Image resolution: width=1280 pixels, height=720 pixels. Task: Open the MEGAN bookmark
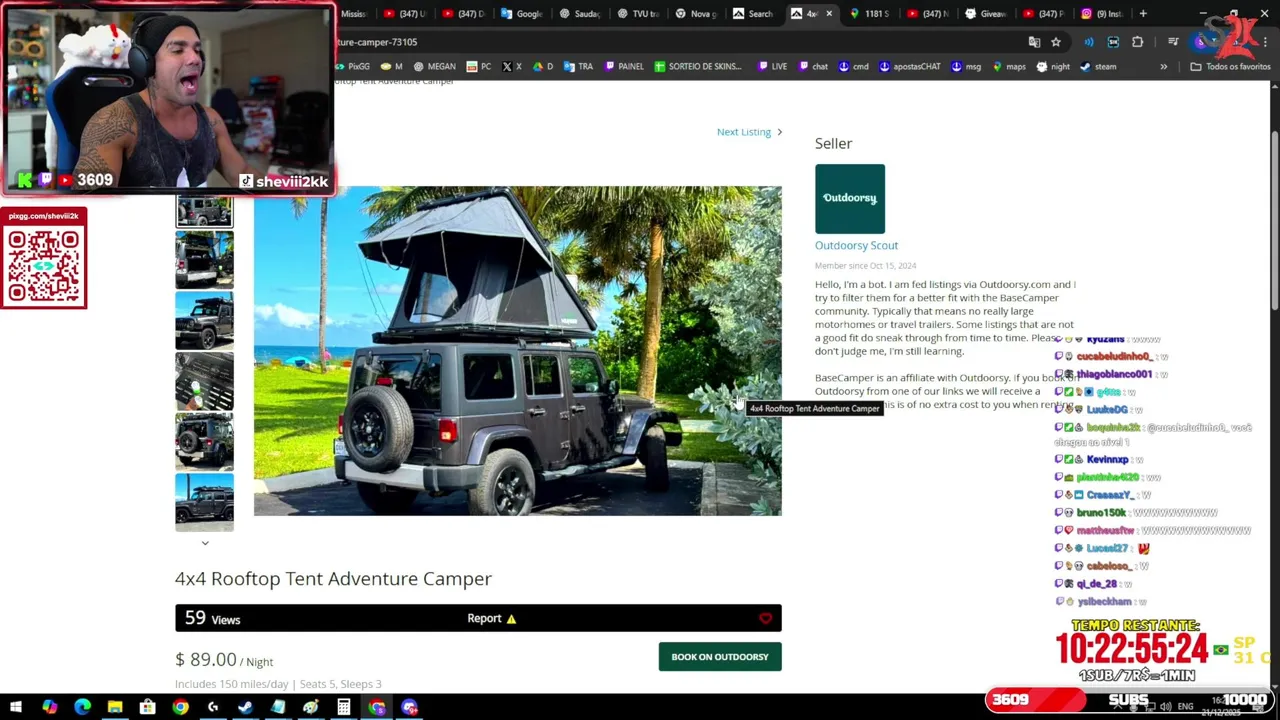pyautogui.click(x=434, y=67)
